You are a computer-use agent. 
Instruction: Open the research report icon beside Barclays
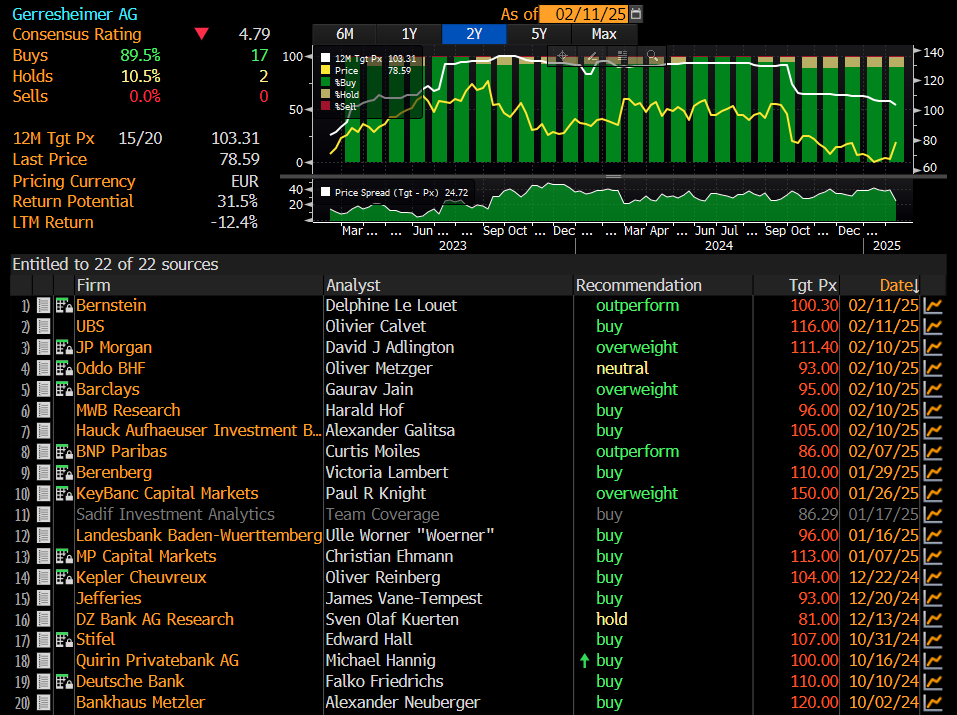coord(64,389)
